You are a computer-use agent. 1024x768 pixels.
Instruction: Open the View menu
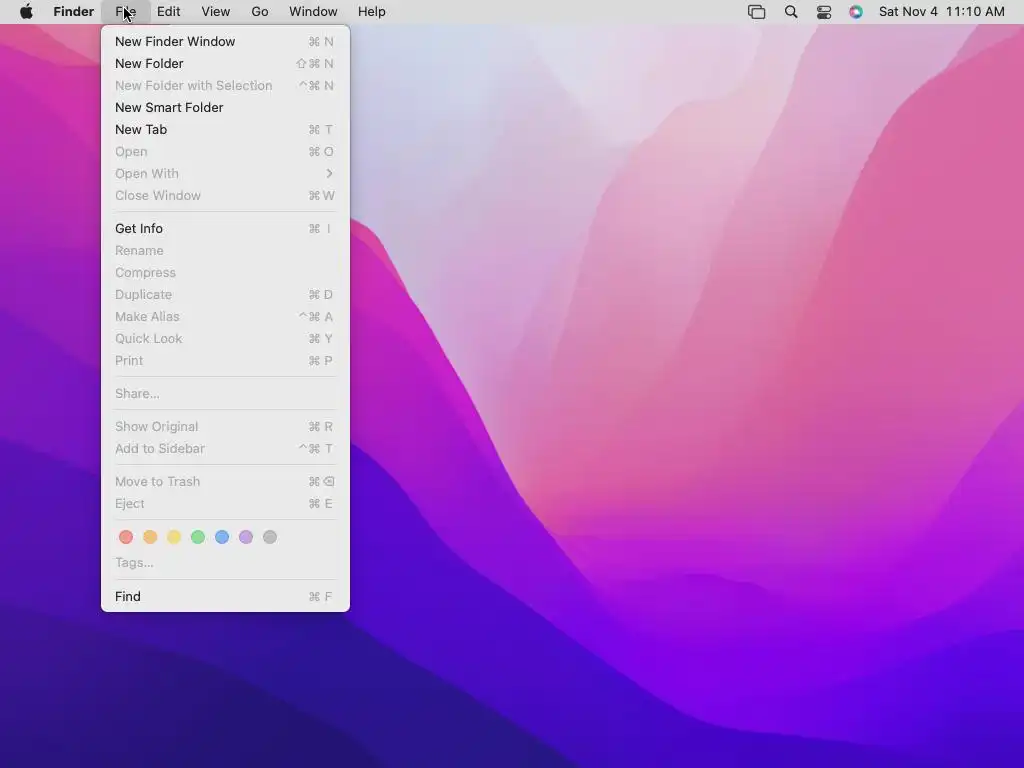(216, 12)
